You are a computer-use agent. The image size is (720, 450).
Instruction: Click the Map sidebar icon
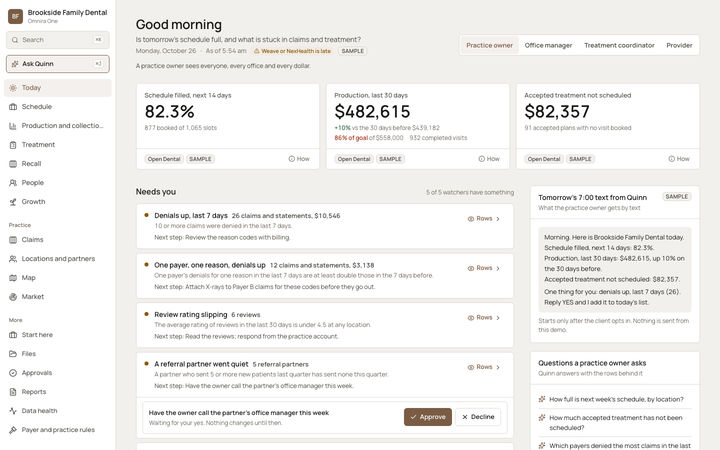pyautogui.click(x=13, y=278)
